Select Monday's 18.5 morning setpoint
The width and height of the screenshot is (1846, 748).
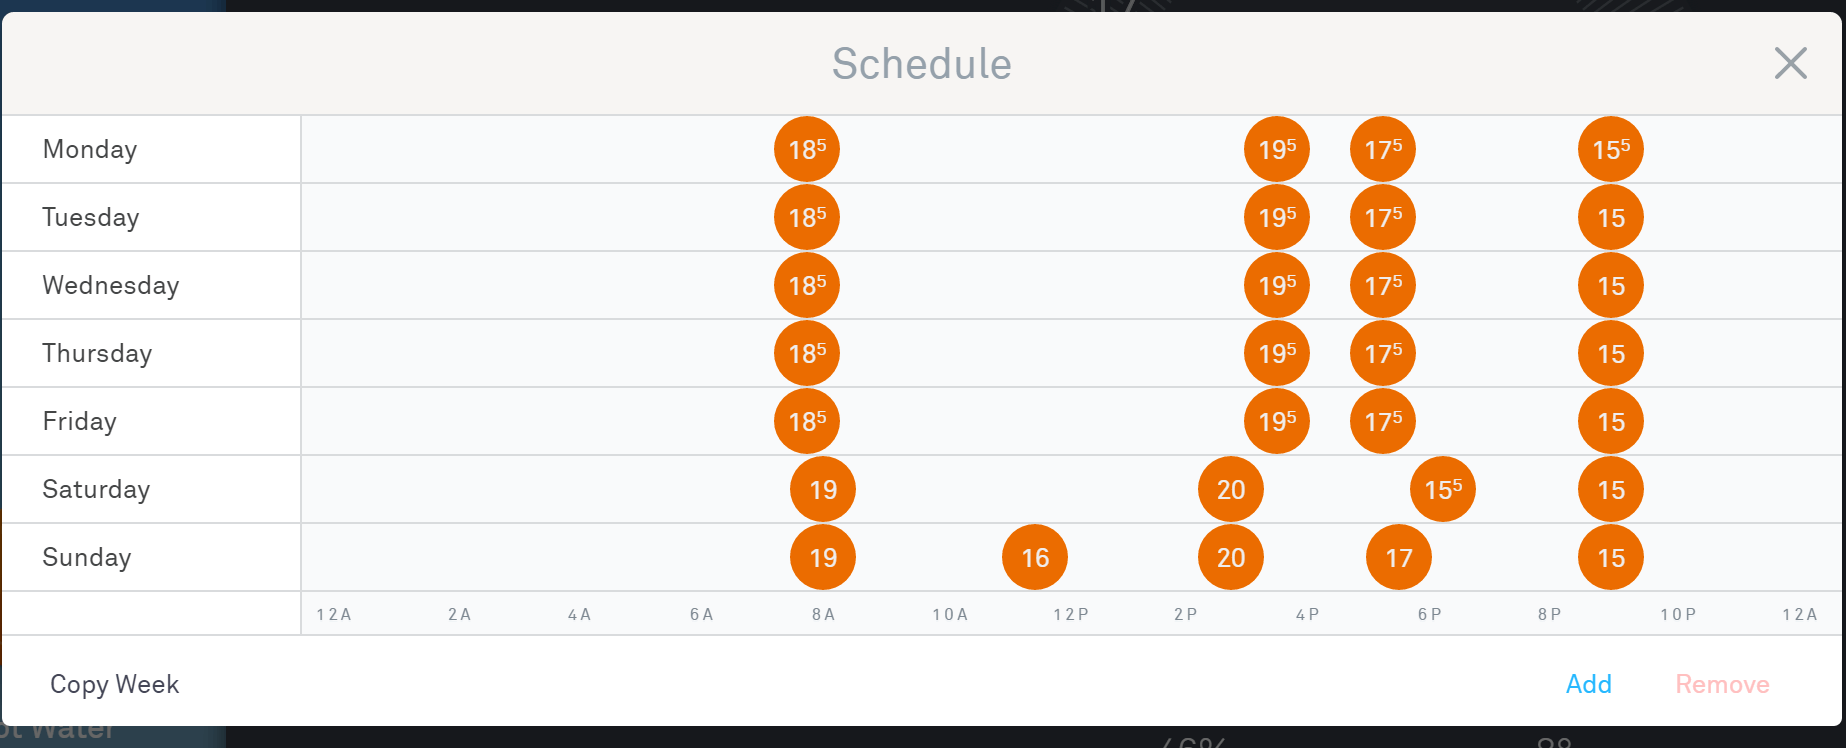click(x=807, y=150)
